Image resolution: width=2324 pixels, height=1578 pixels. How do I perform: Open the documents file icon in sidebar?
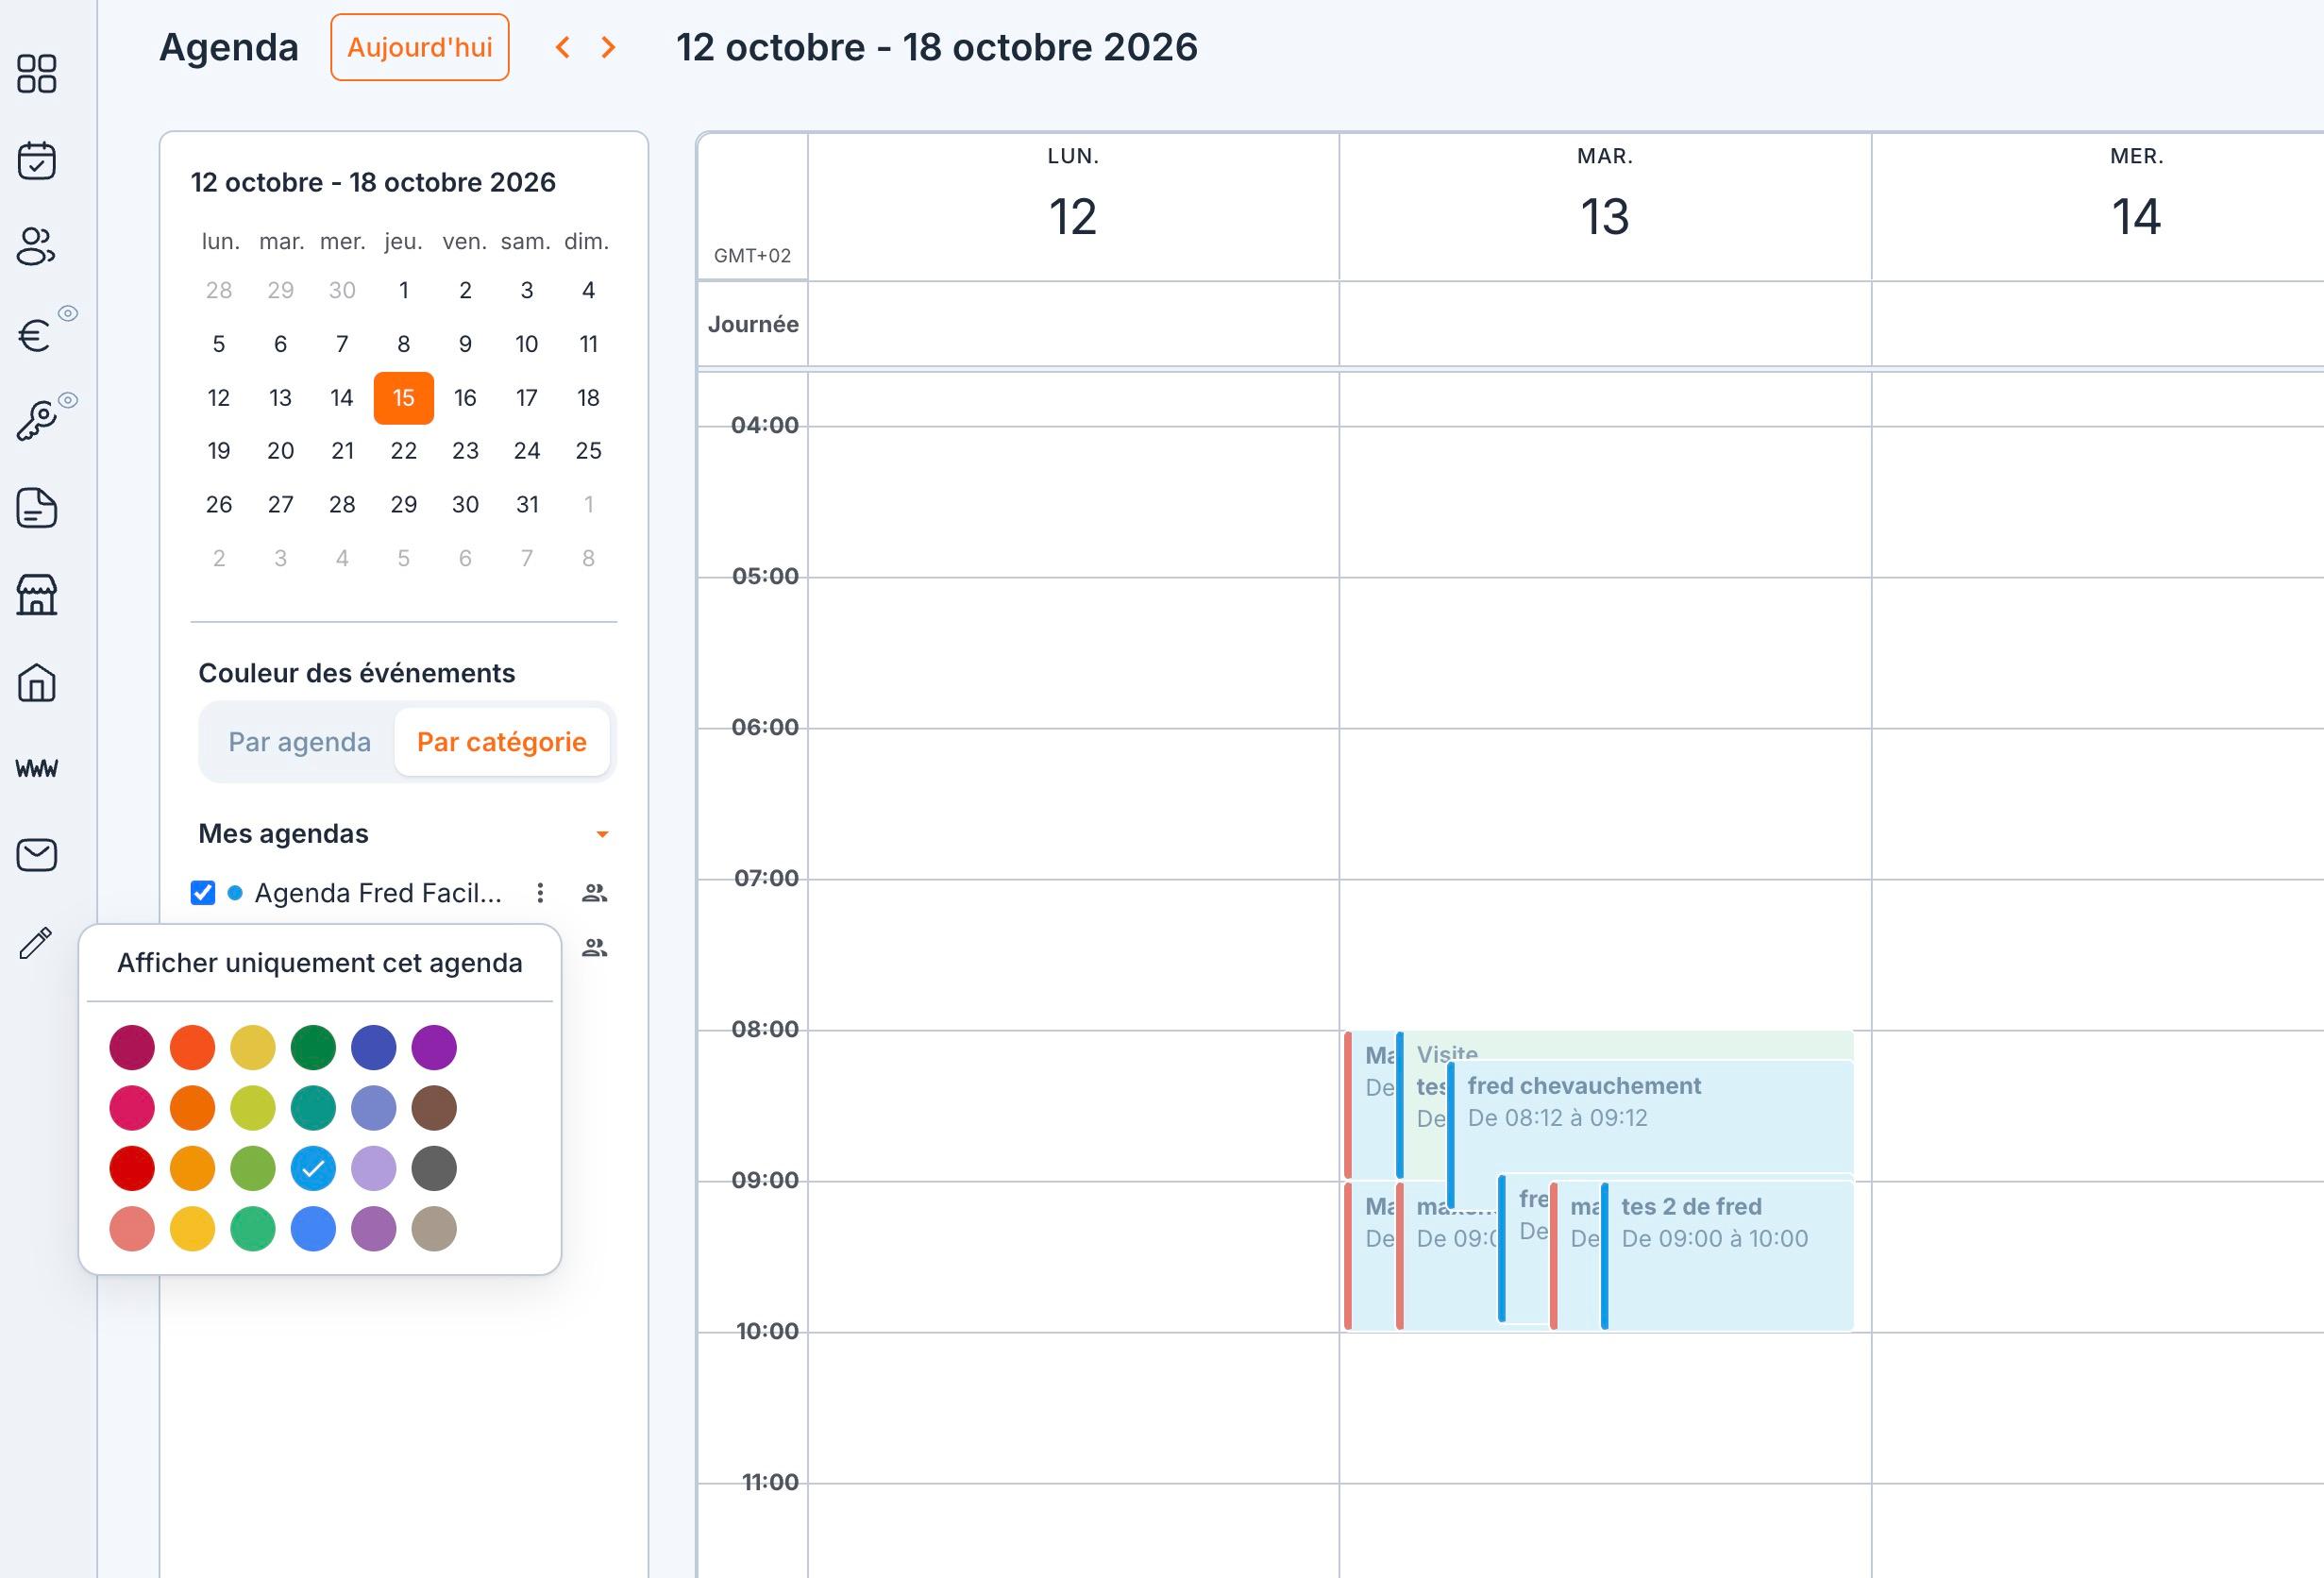coord(37,508)
